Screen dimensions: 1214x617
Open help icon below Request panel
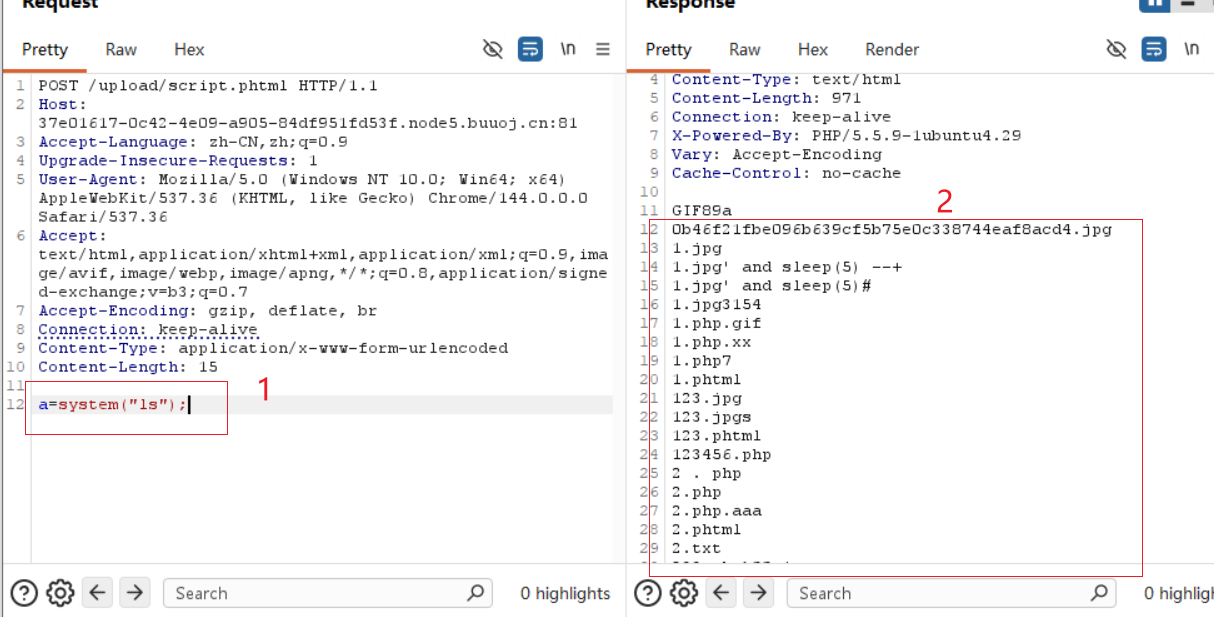pyautogui.click(x=24, y=593)
